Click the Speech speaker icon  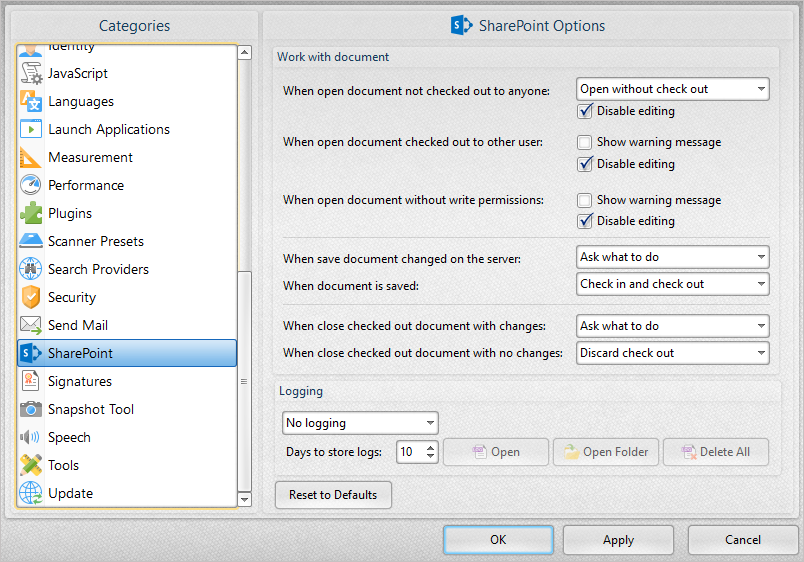[x=30, y=437]
